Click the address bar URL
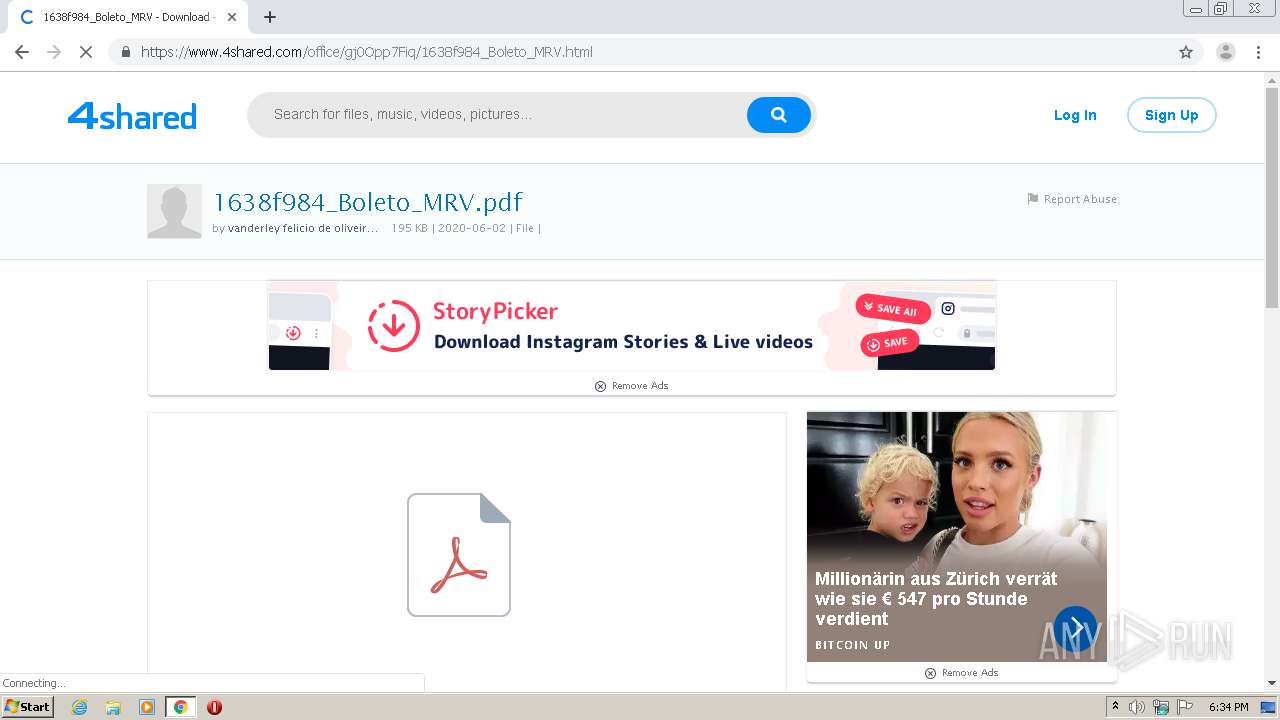Viewport: 1280px width, 720px height. (367, 52)
